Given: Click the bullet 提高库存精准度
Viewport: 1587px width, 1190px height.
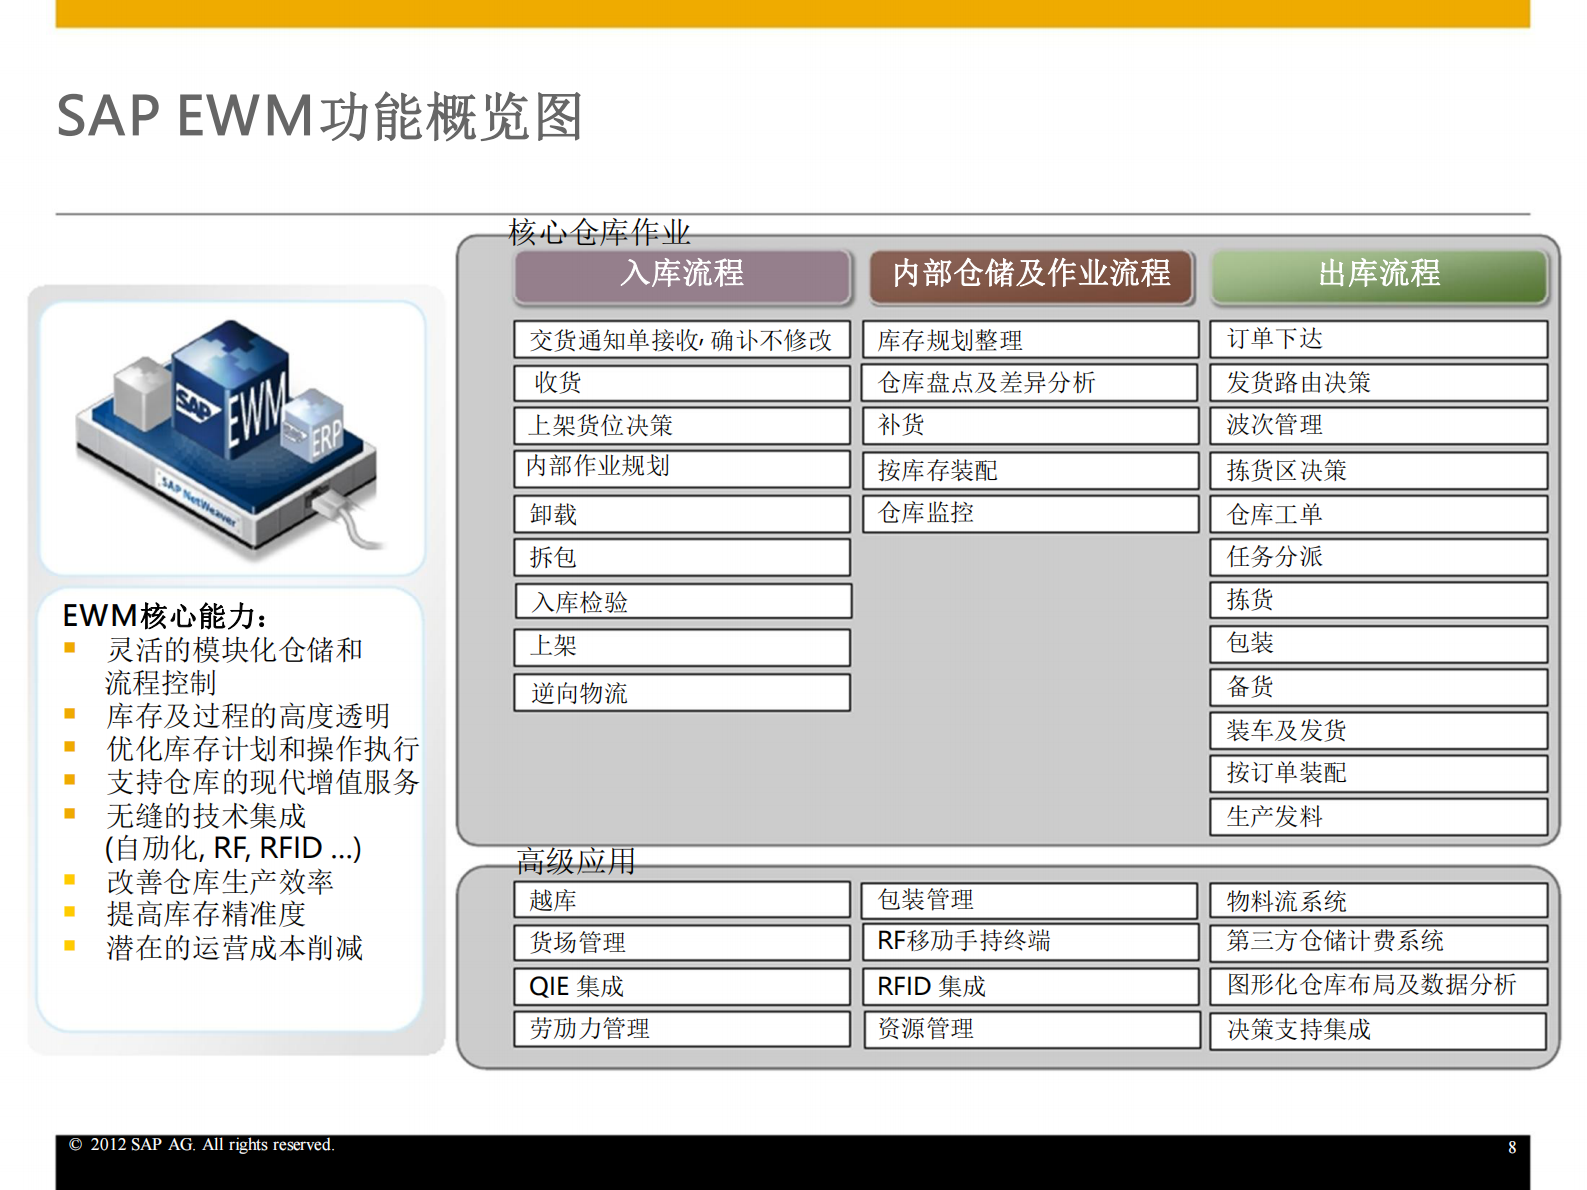Looking at the screenshot, I should click(x=206, y=914).
